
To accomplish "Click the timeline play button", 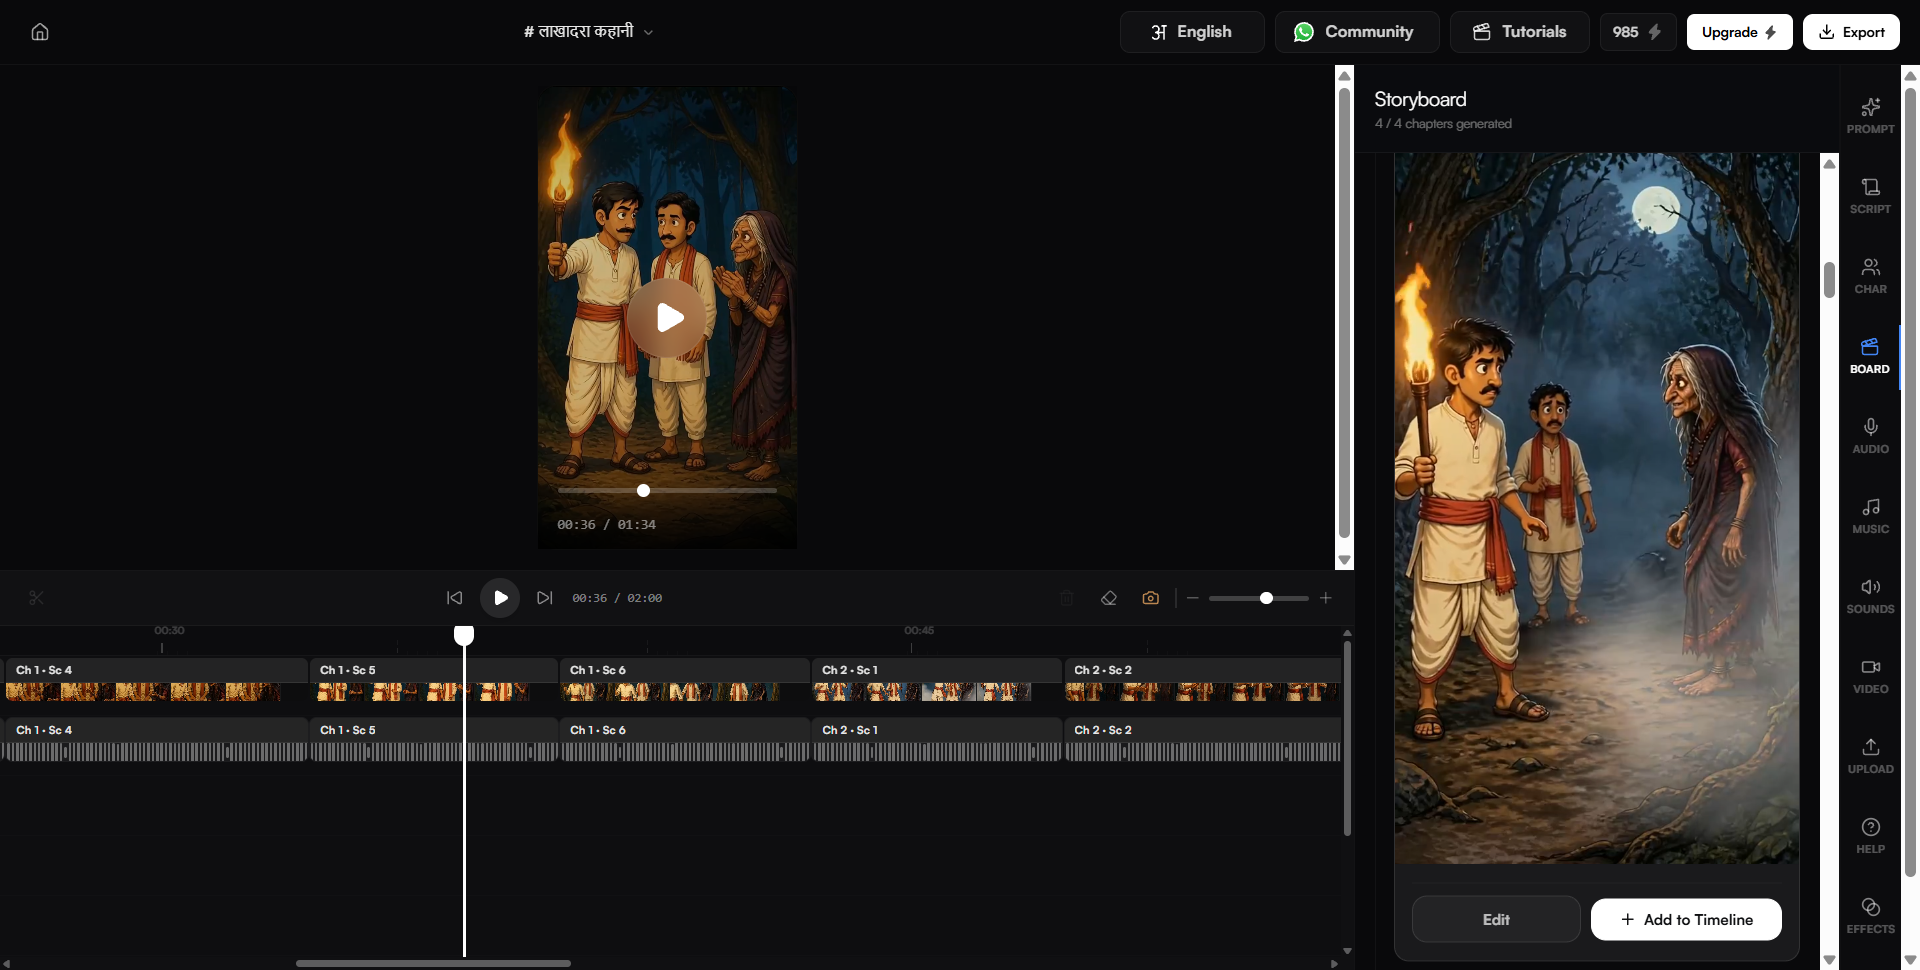I will click(x=500, y=598).
